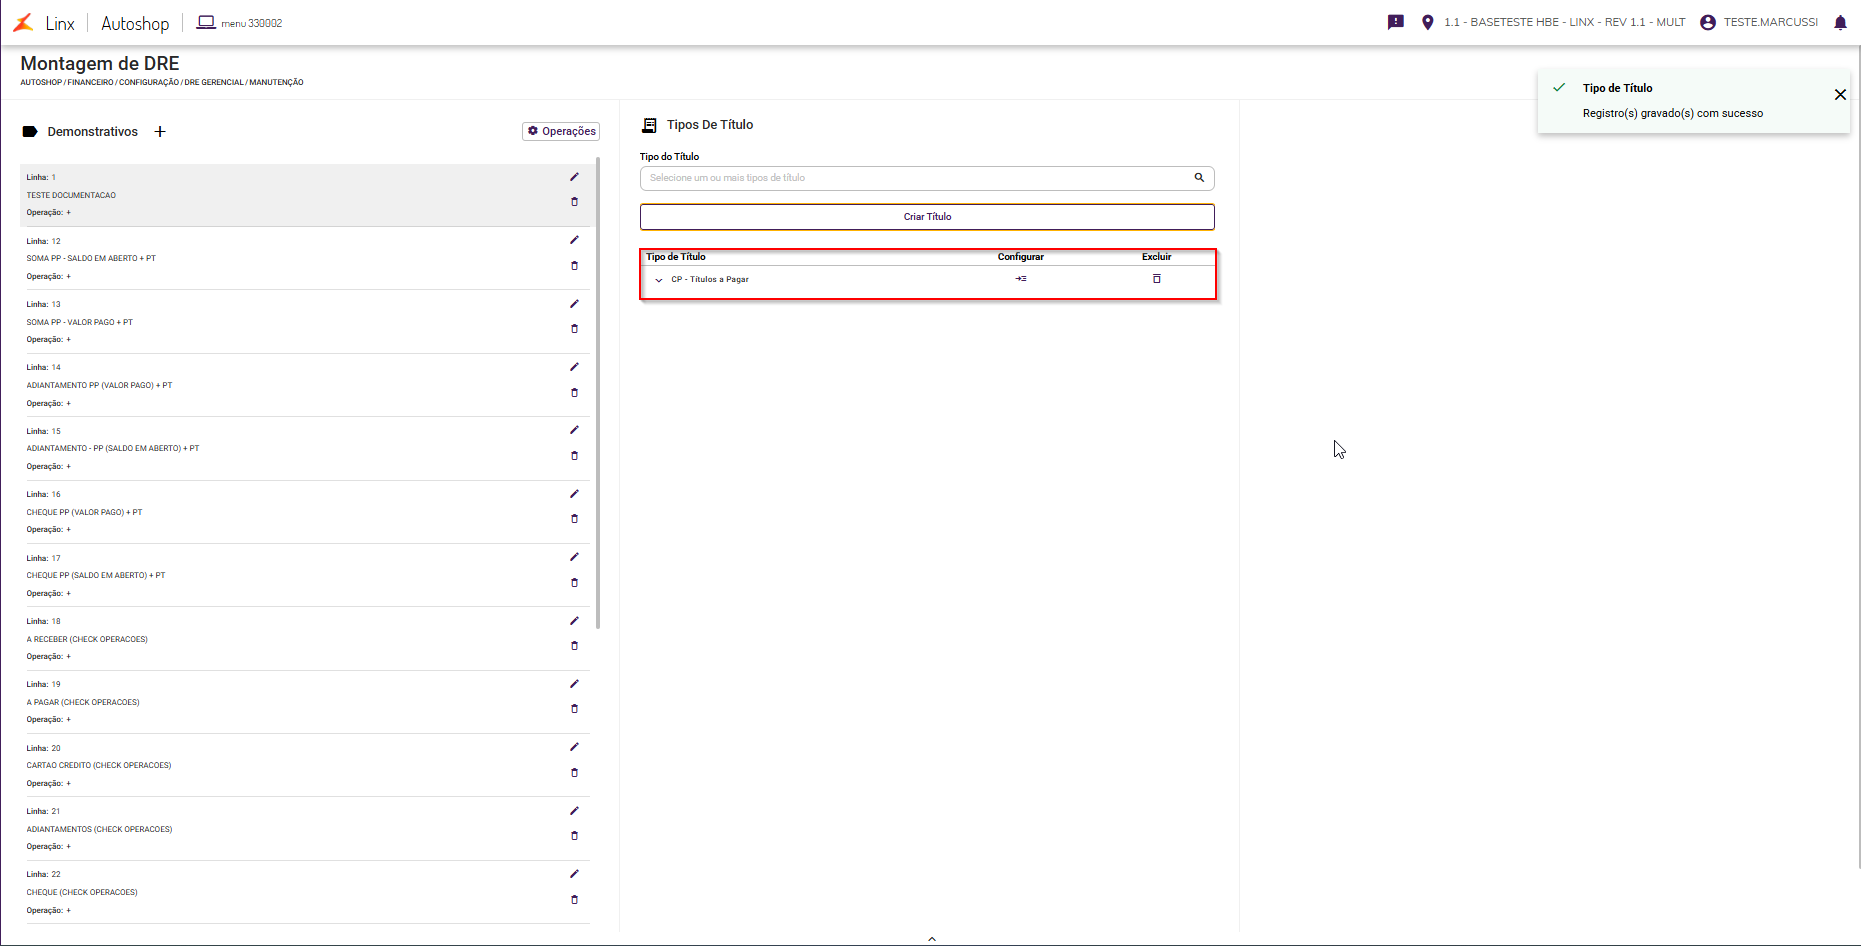Edit line 17 CHEQUE PP (SALDO EM ABERTO)
The width and height of the screenshot is (1861, 946).
point(574,557)
